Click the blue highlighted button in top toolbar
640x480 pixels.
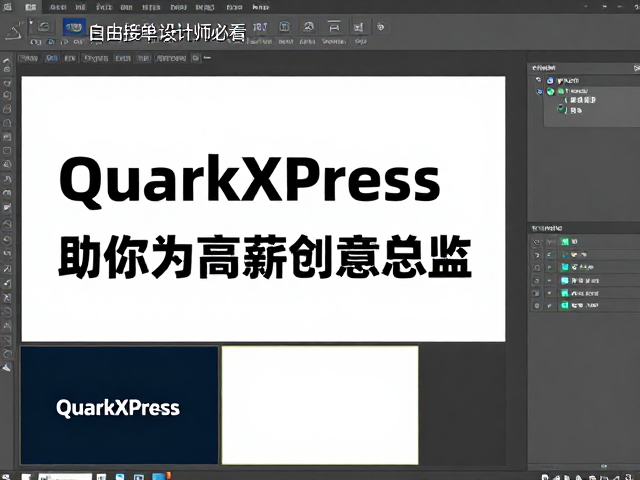pos(74,27)
